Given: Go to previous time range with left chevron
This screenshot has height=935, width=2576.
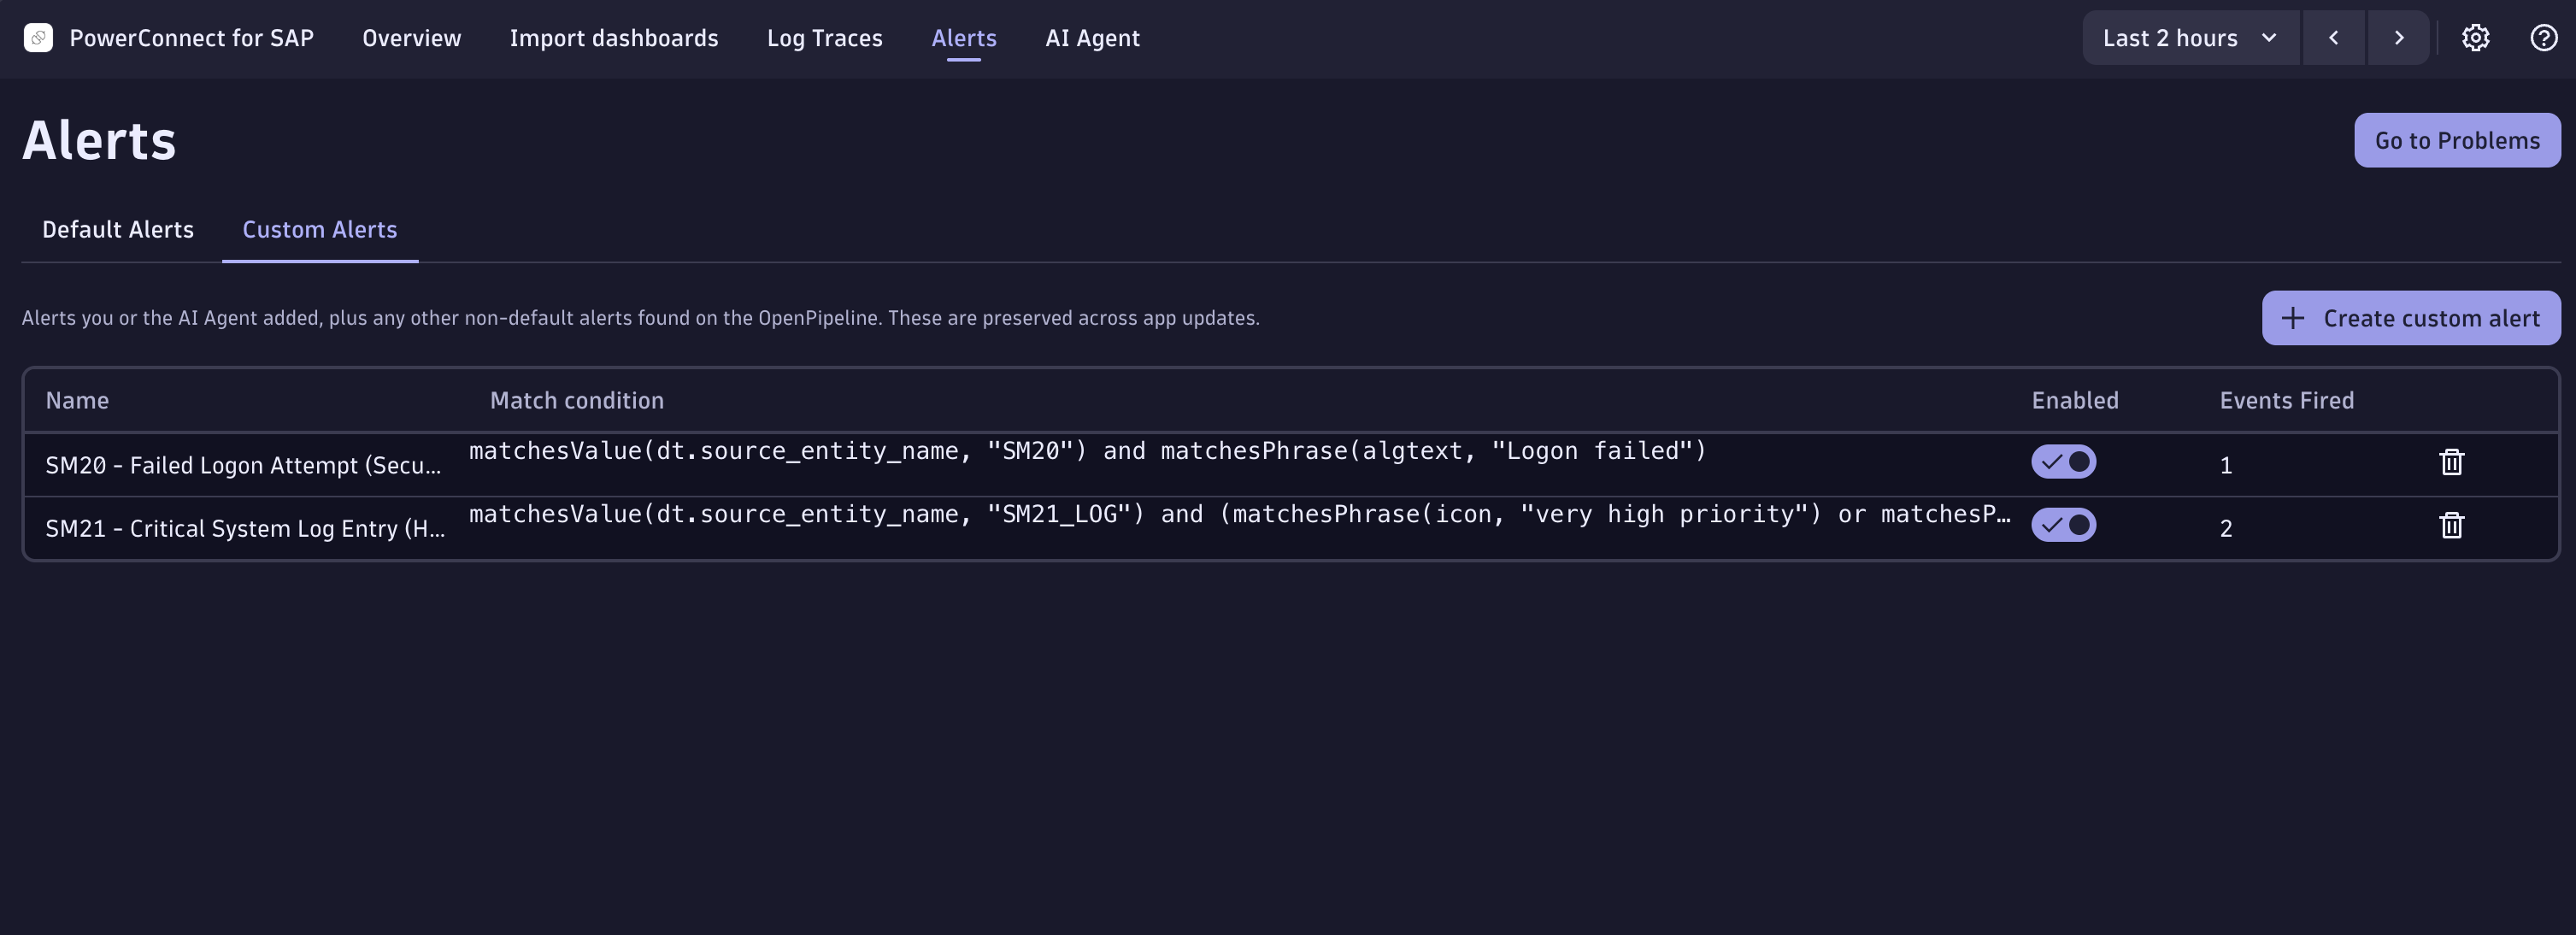Looking at the screenshot, I should (x=2333, y=38).
